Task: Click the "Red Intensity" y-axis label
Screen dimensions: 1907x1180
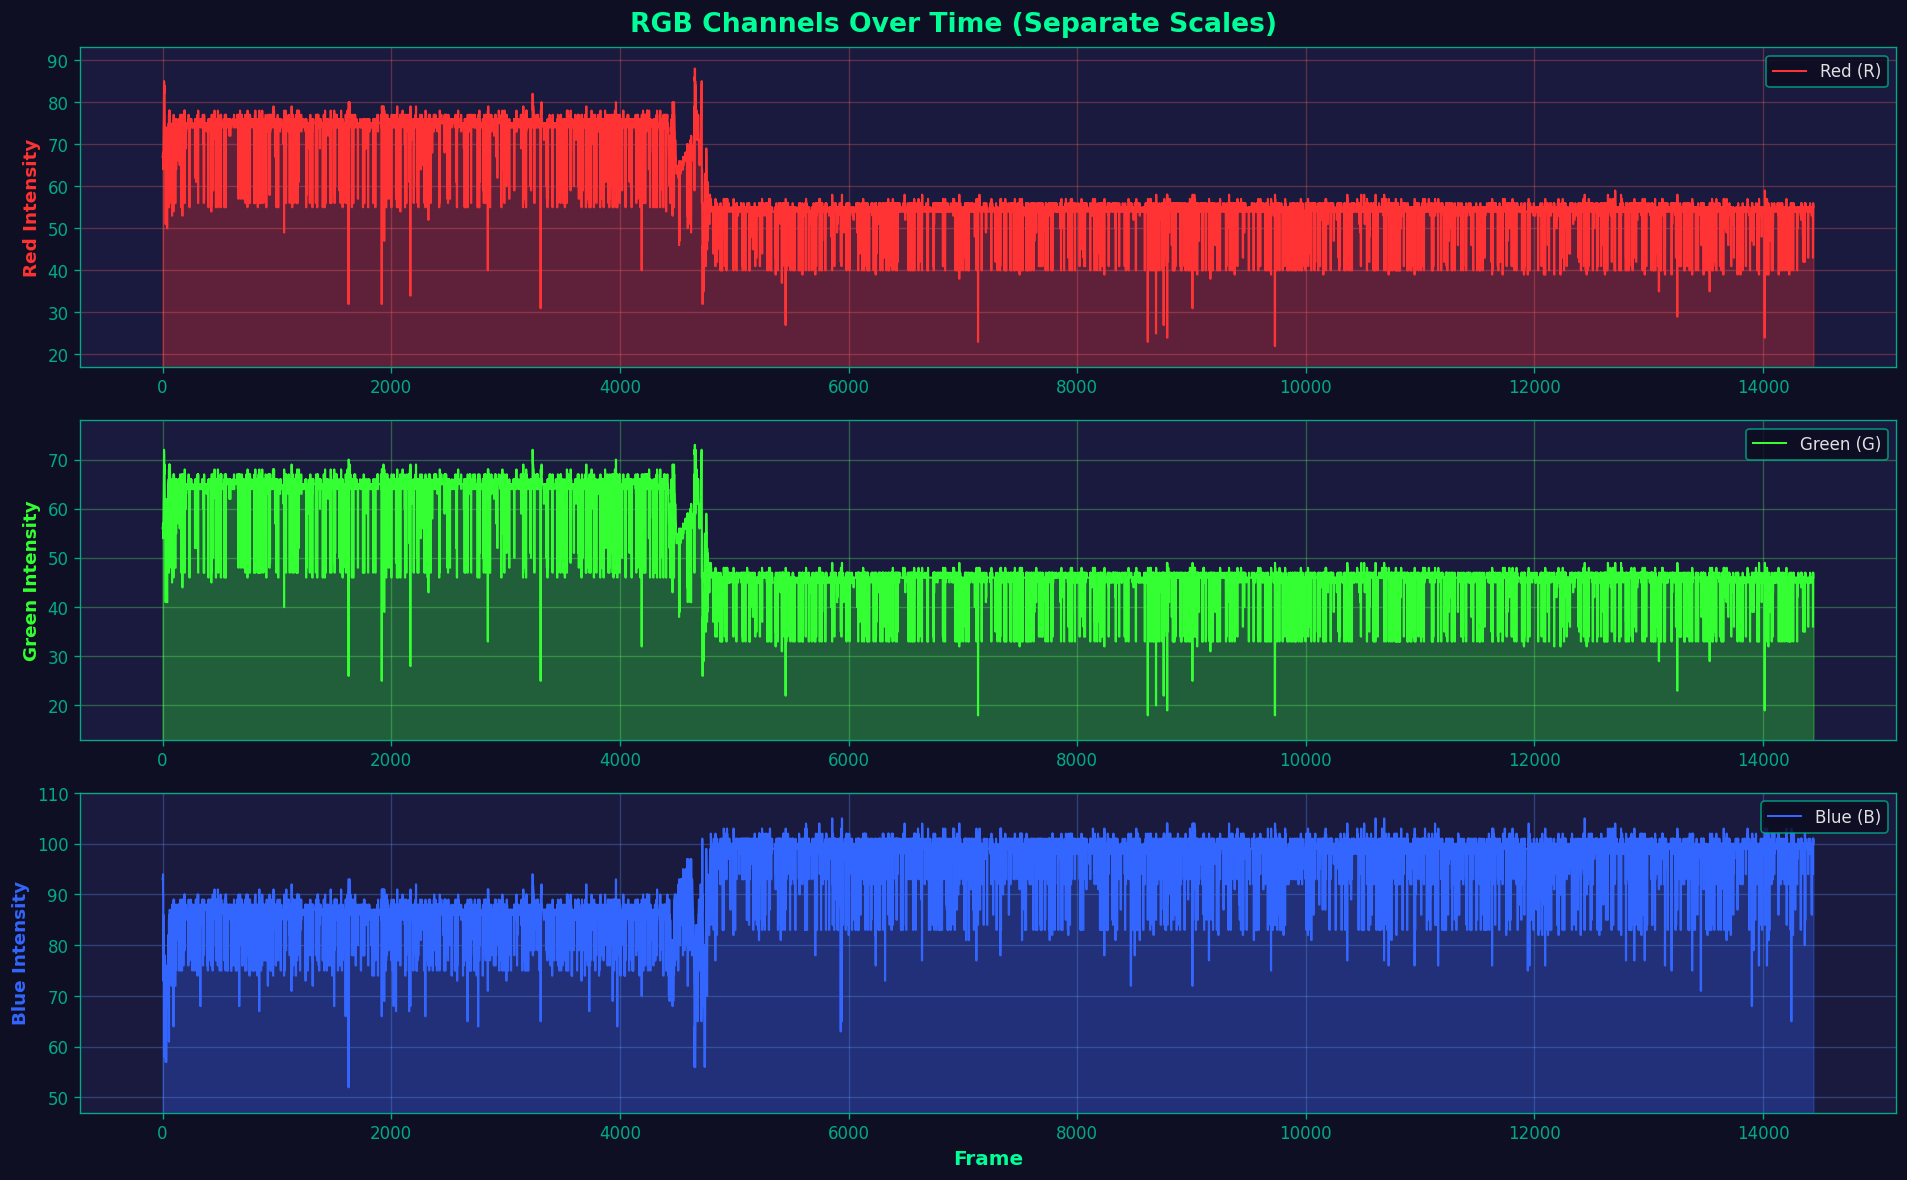Action: pos(30,208)
